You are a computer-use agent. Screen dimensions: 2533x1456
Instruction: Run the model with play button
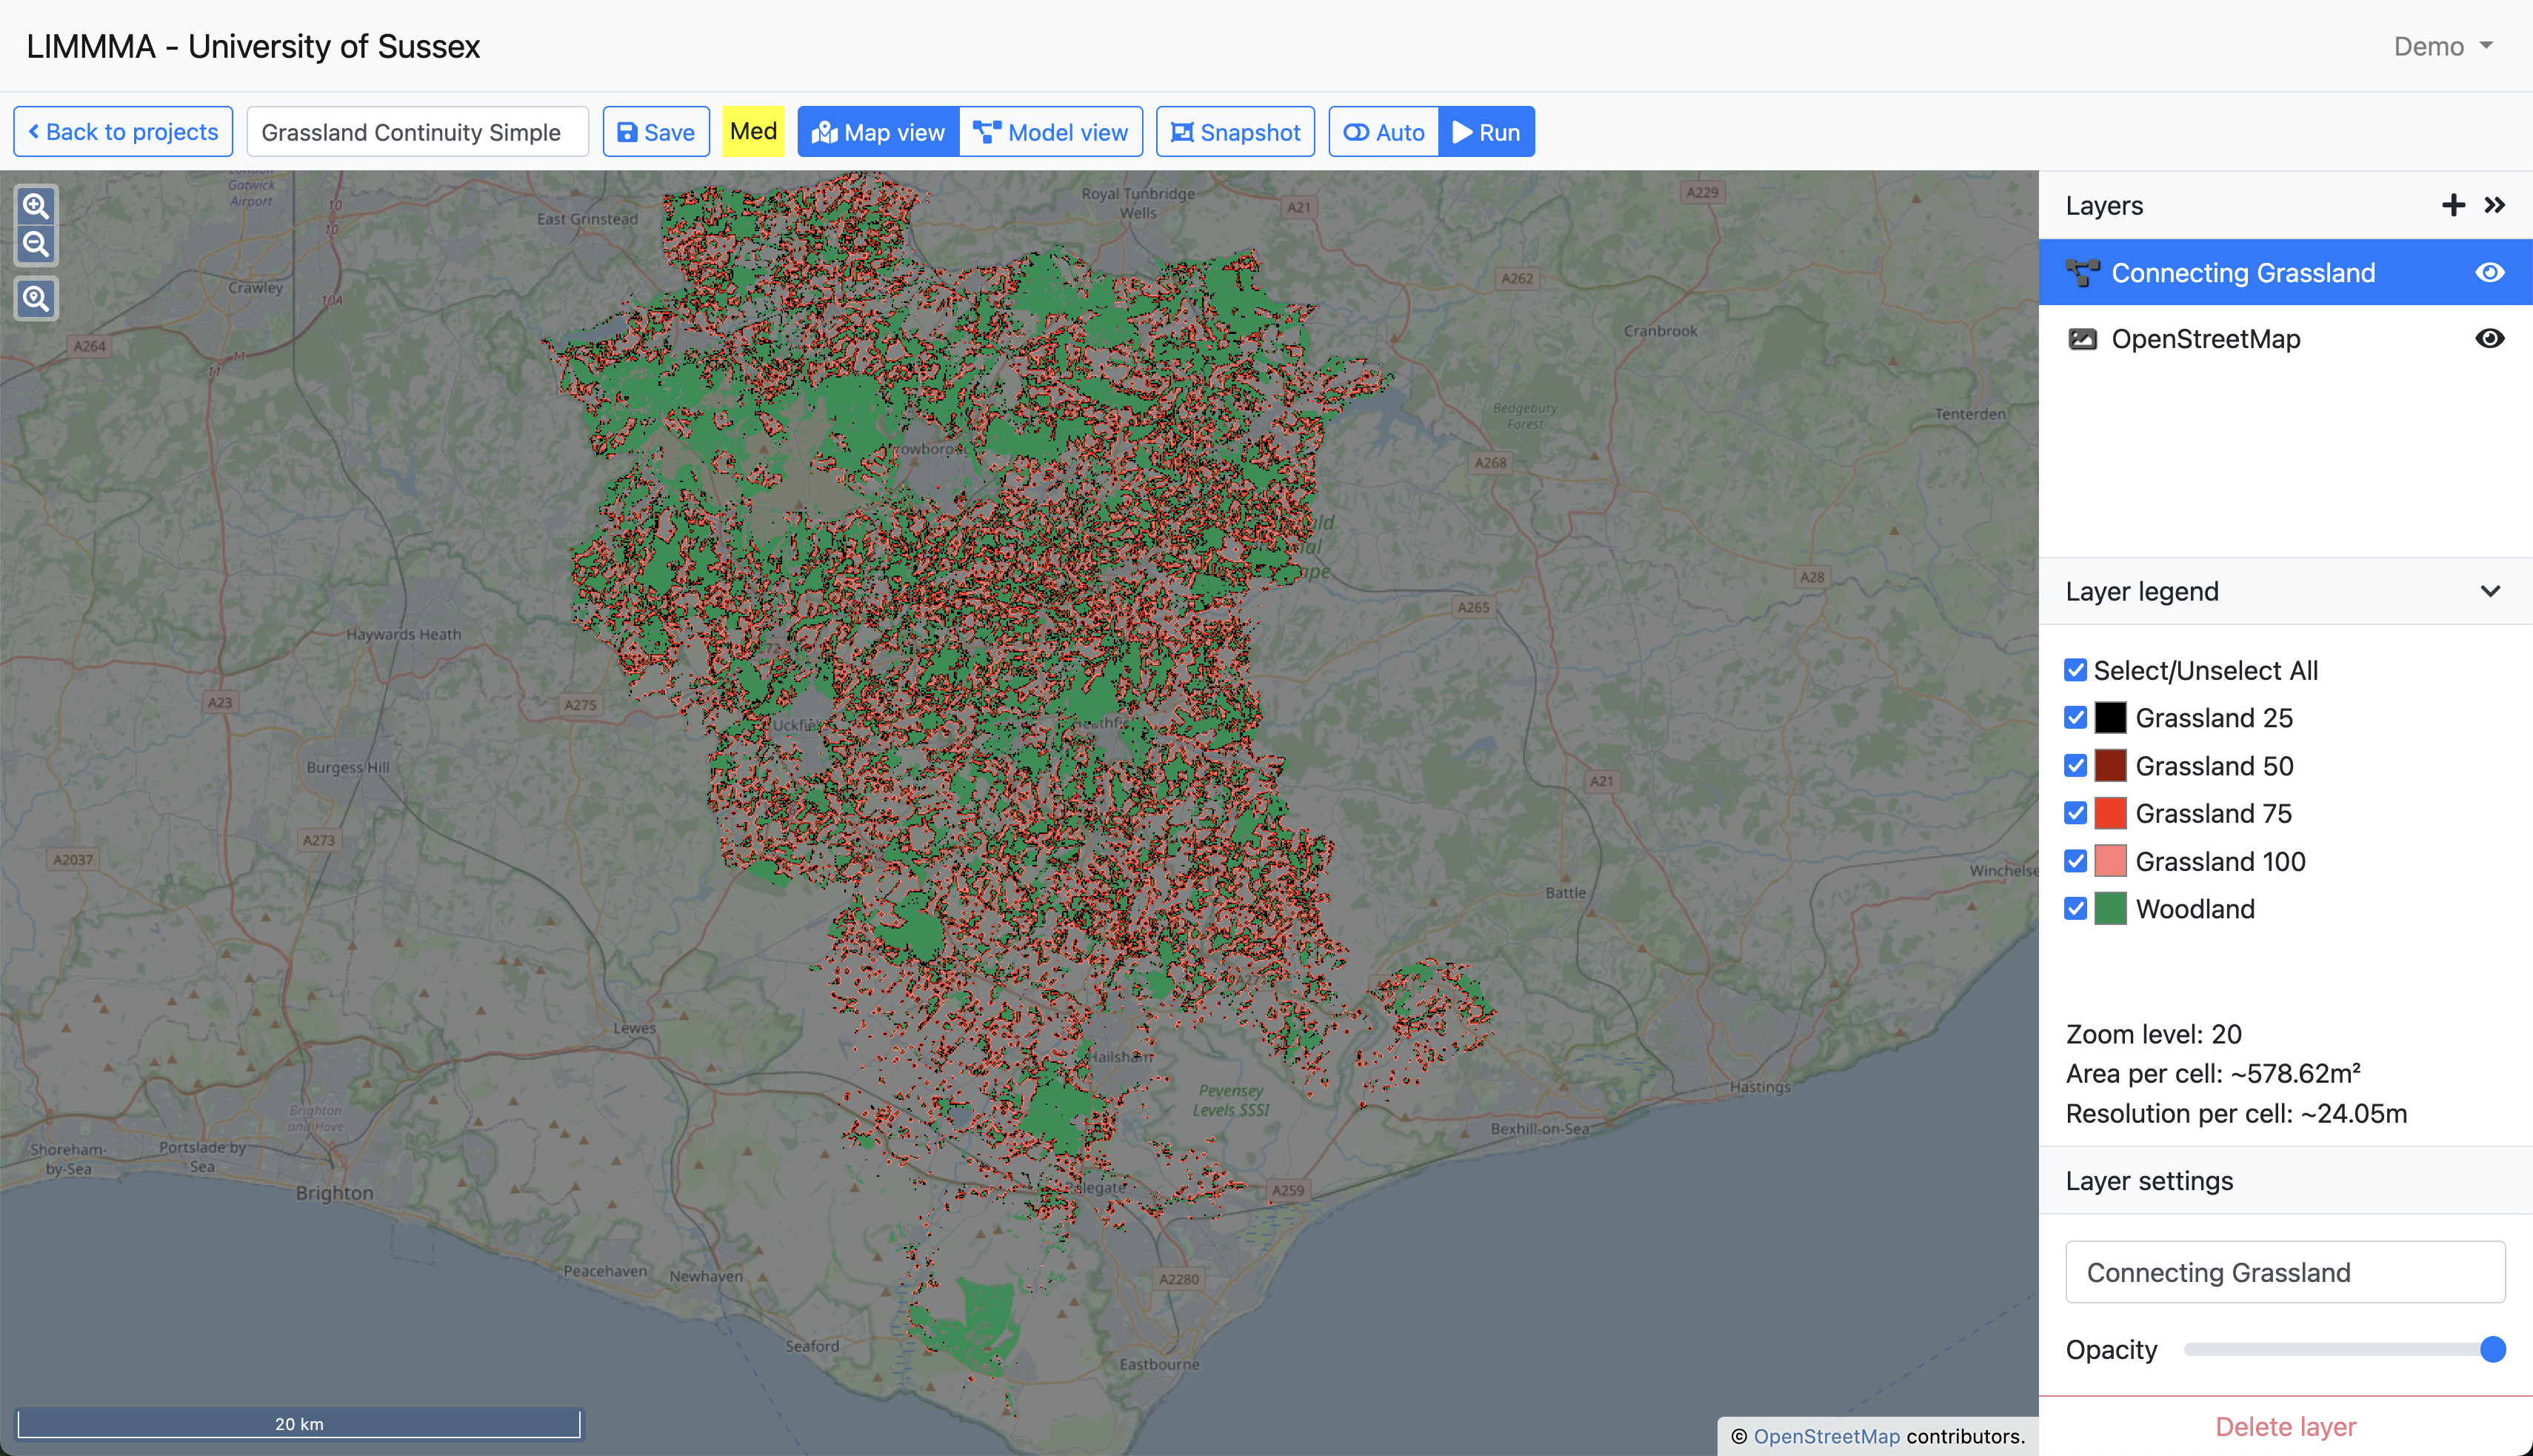[x=1486, y=132]
